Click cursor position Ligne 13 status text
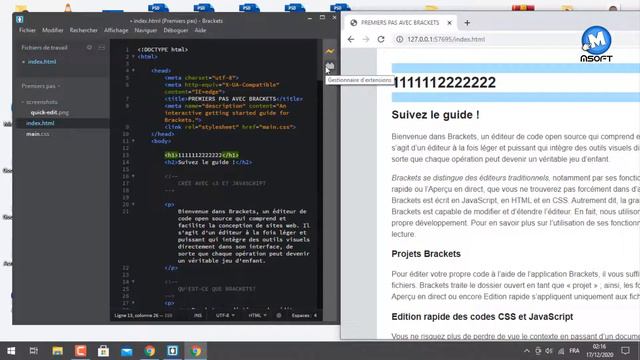 click(143, 316)
